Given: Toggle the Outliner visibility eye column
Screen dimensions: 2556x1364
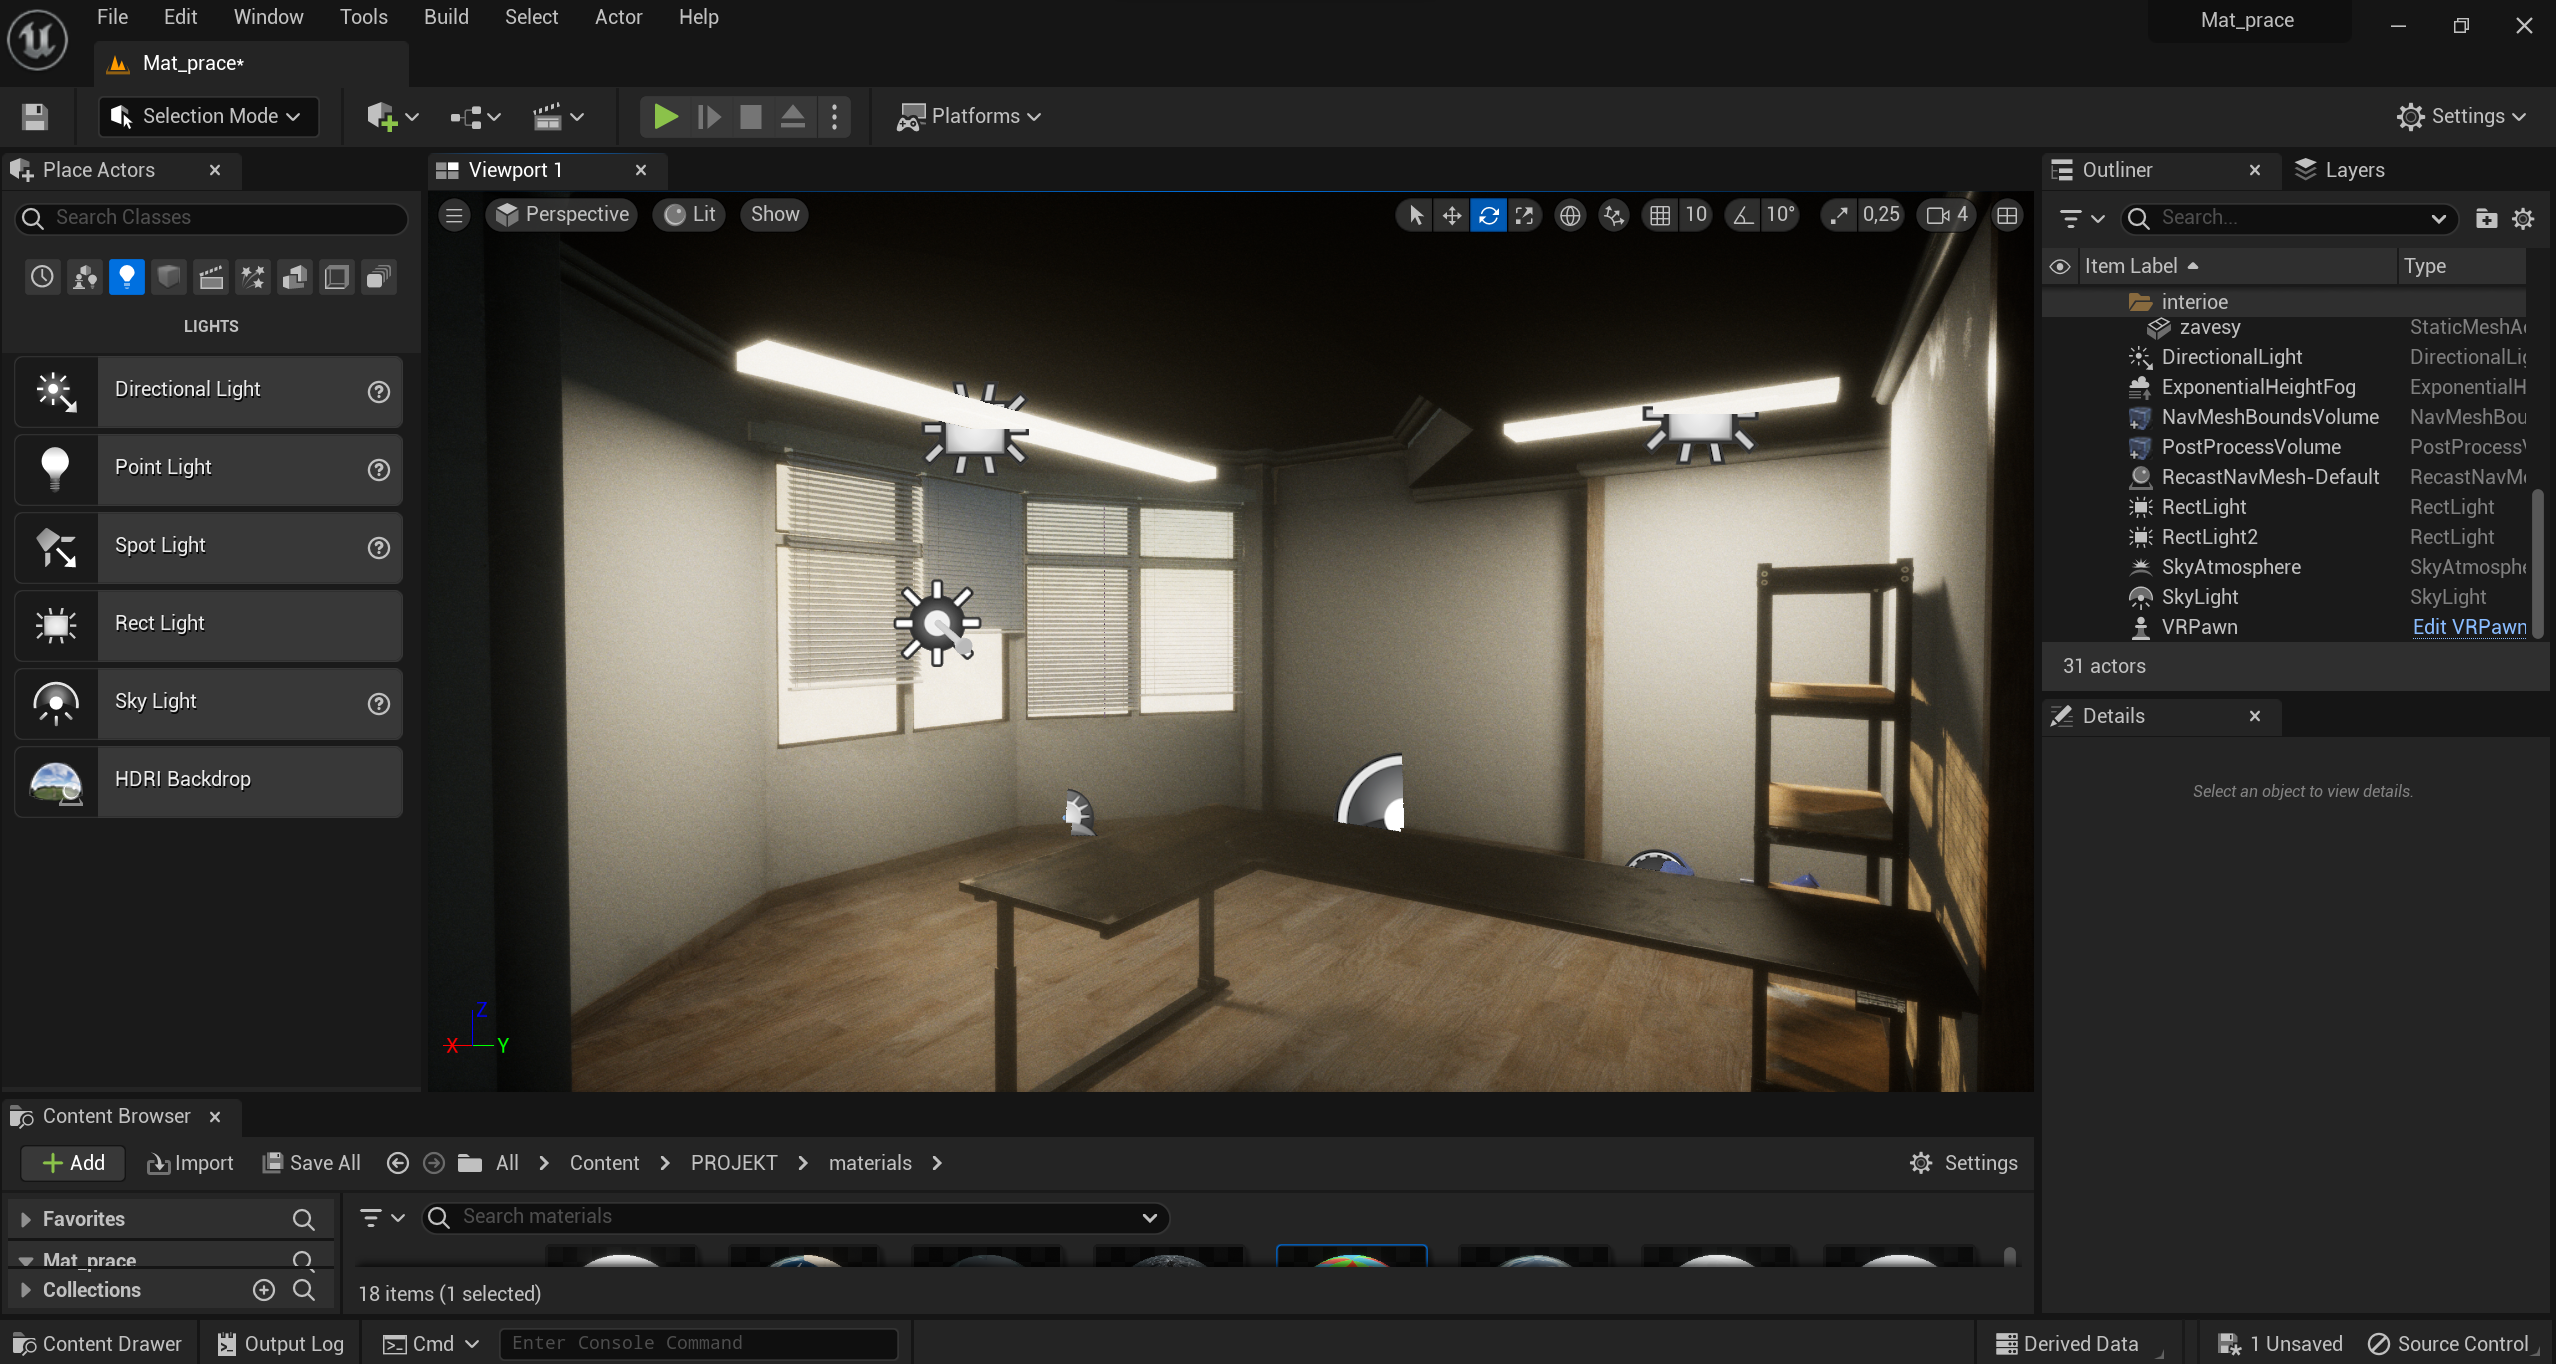Looking at the screenshot, I should pos(2060,266).
